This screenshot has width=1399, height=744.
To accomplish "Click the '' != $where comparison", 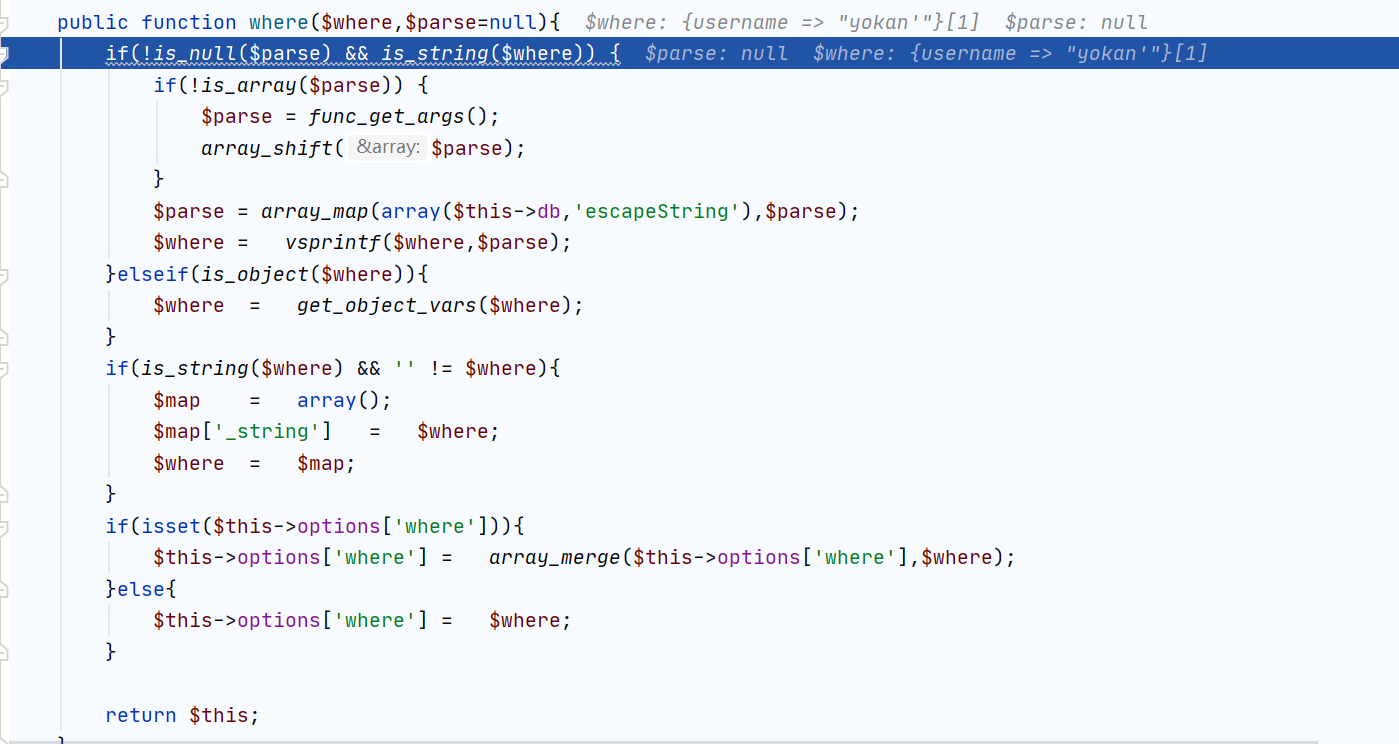I will [x=466, y=368].
